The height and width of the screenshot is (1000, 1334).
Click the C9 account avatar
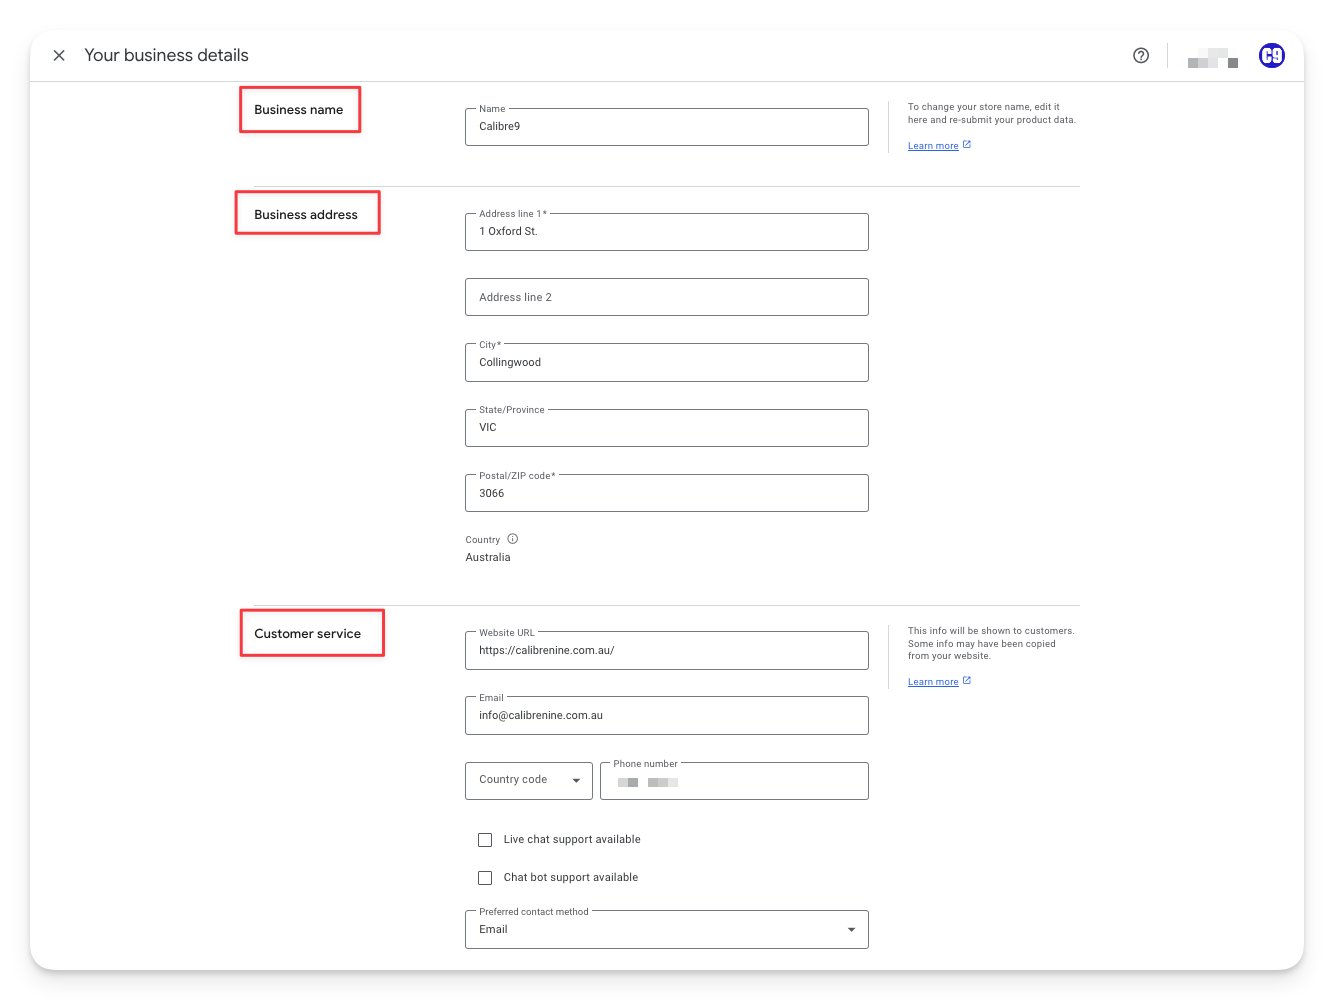tap(1271, 56)
